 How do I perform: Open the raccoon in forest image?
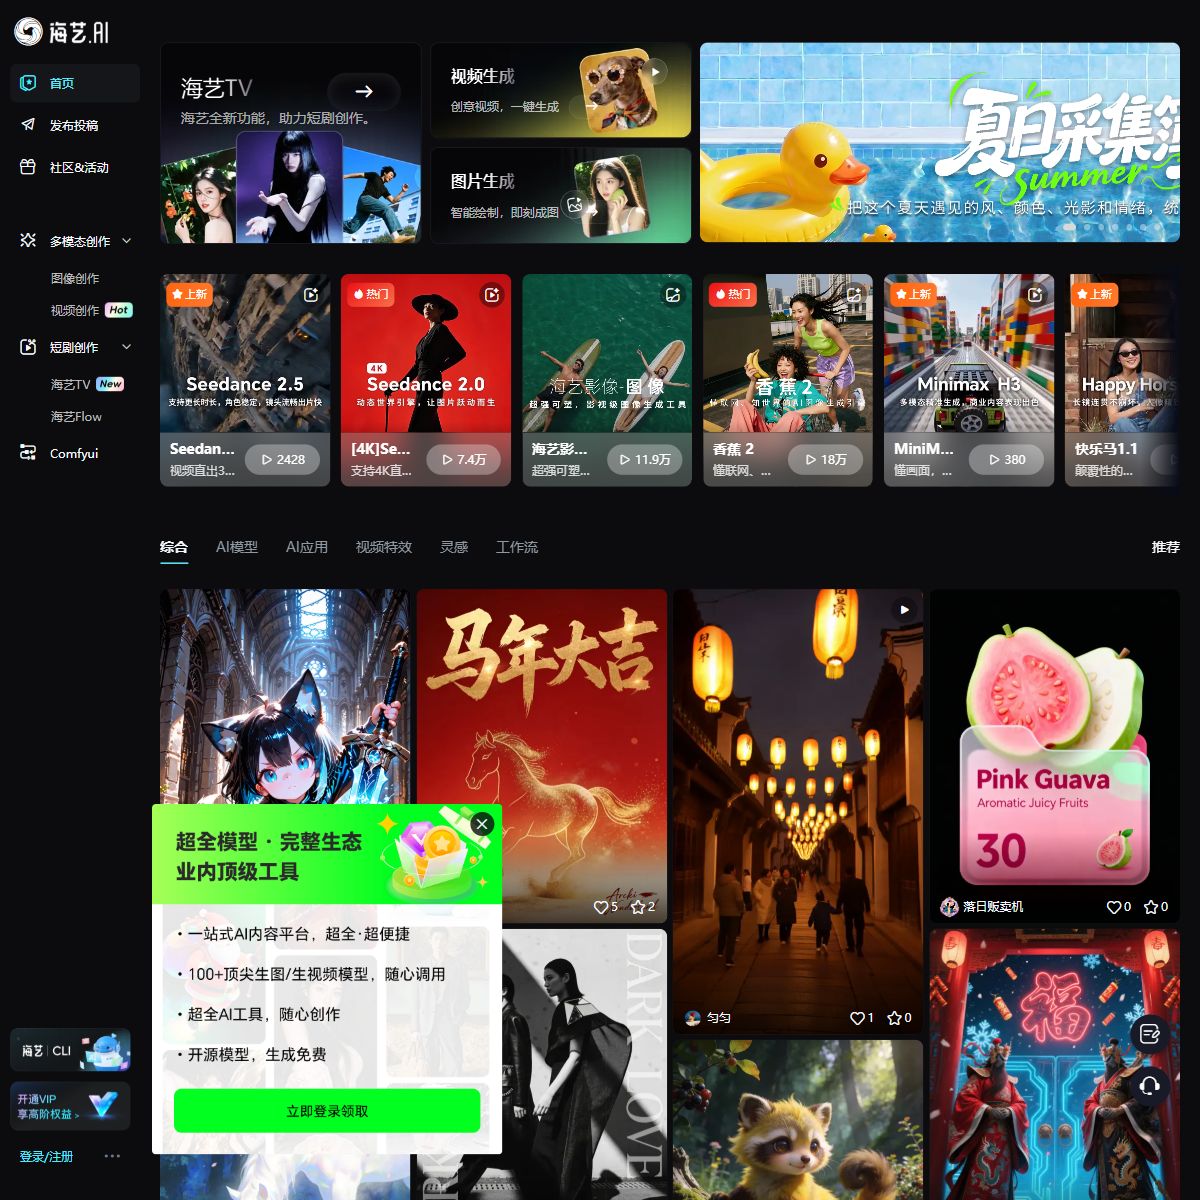pyautogui.click(x=797, y=1120)
